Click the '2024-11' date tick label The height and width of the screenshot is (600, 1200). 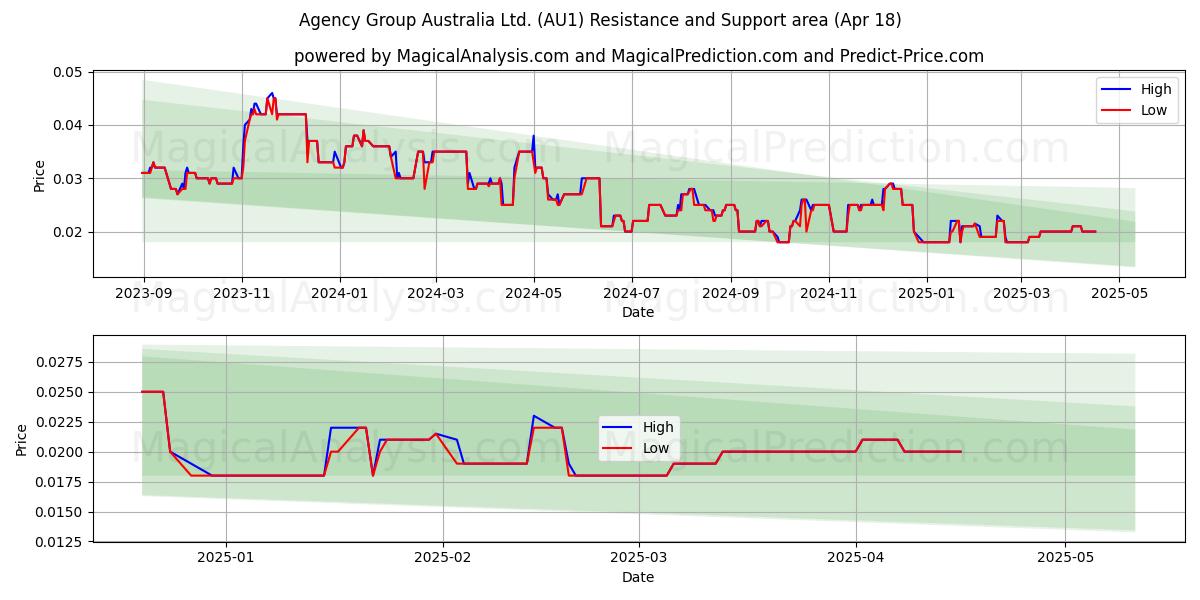point(828,293)
